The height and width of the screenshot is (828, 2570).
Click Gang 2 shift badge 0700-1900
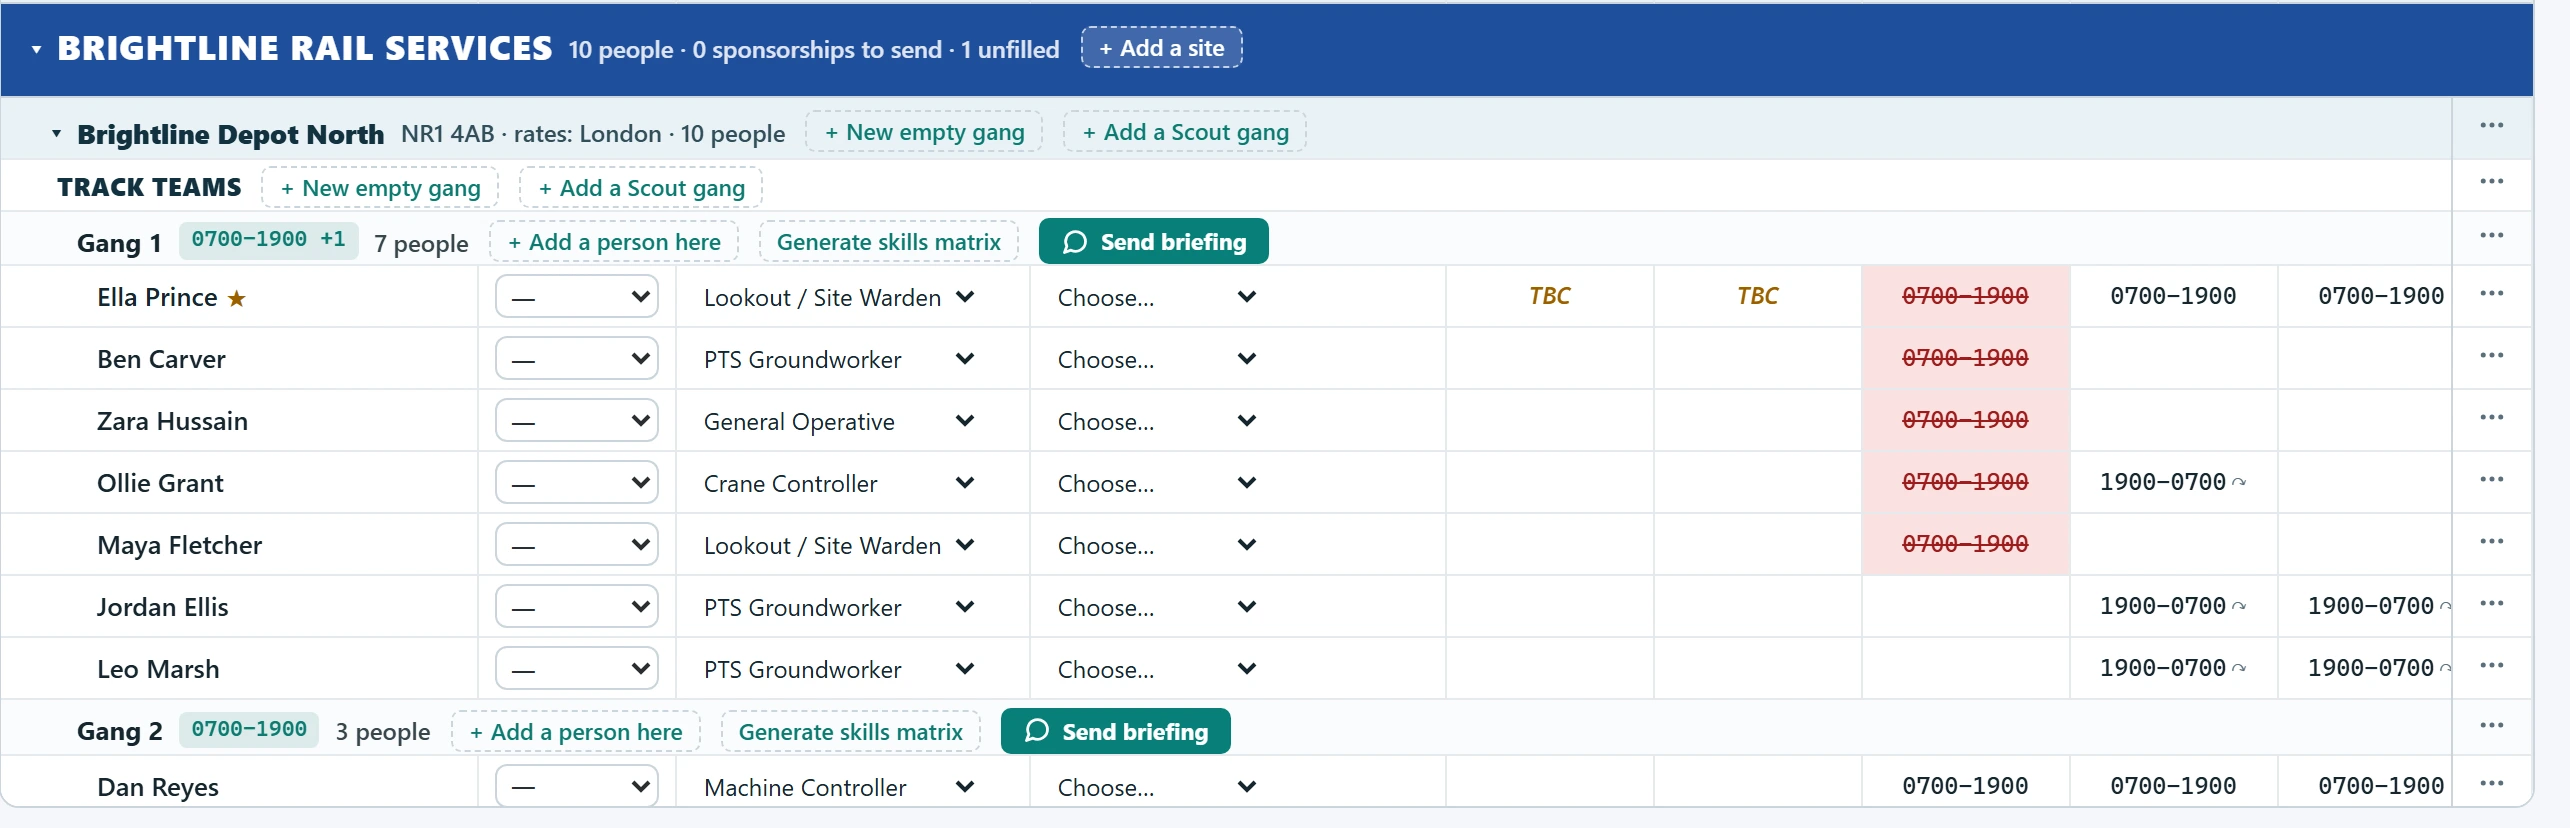tap(249, 730)
